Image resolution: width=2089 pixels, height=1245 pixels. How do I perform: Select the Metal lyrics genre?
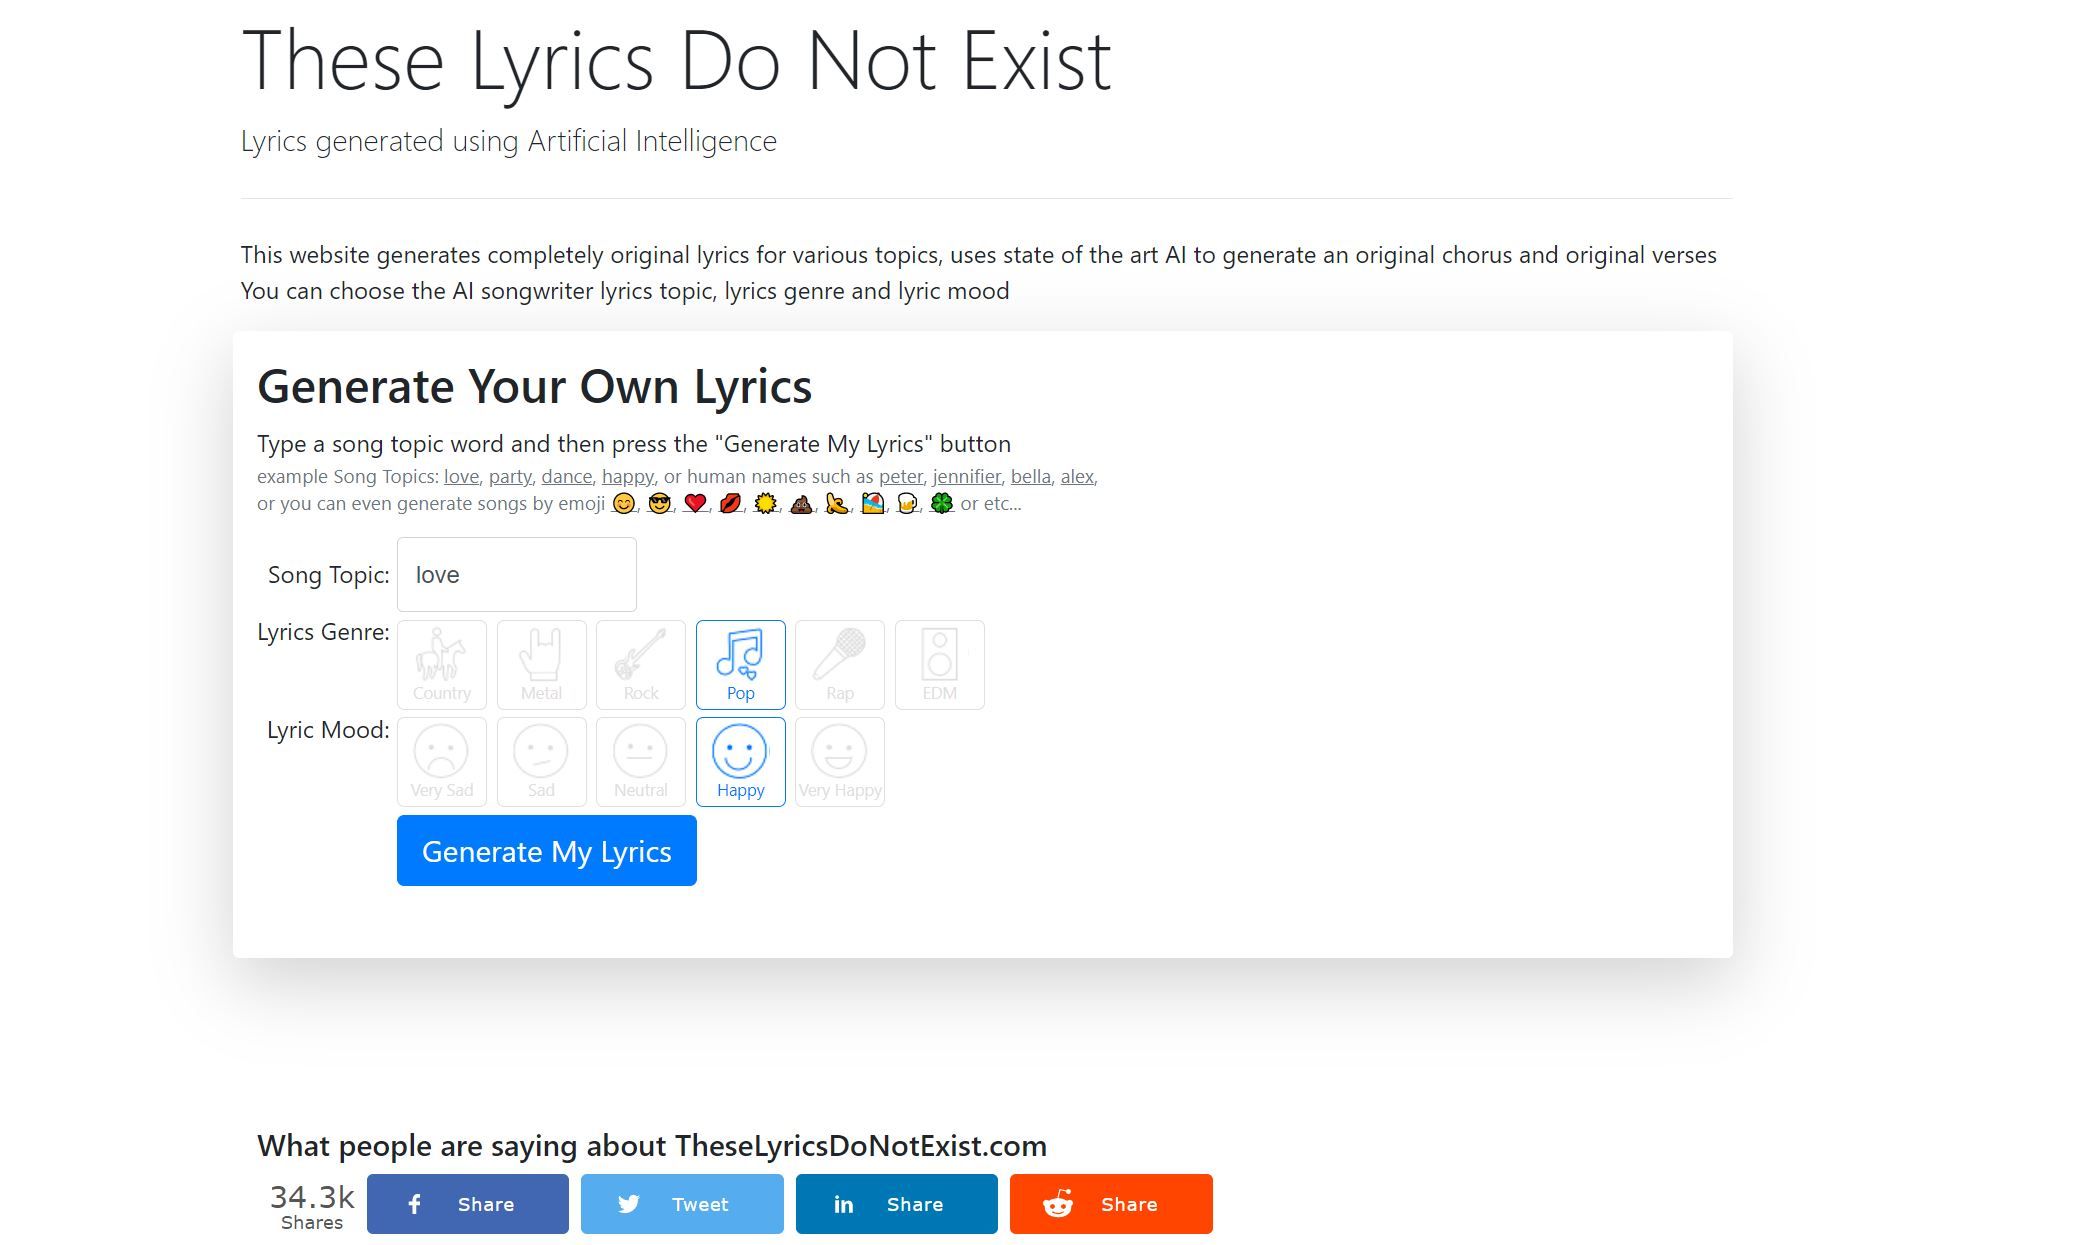click(x=541, y=664)
